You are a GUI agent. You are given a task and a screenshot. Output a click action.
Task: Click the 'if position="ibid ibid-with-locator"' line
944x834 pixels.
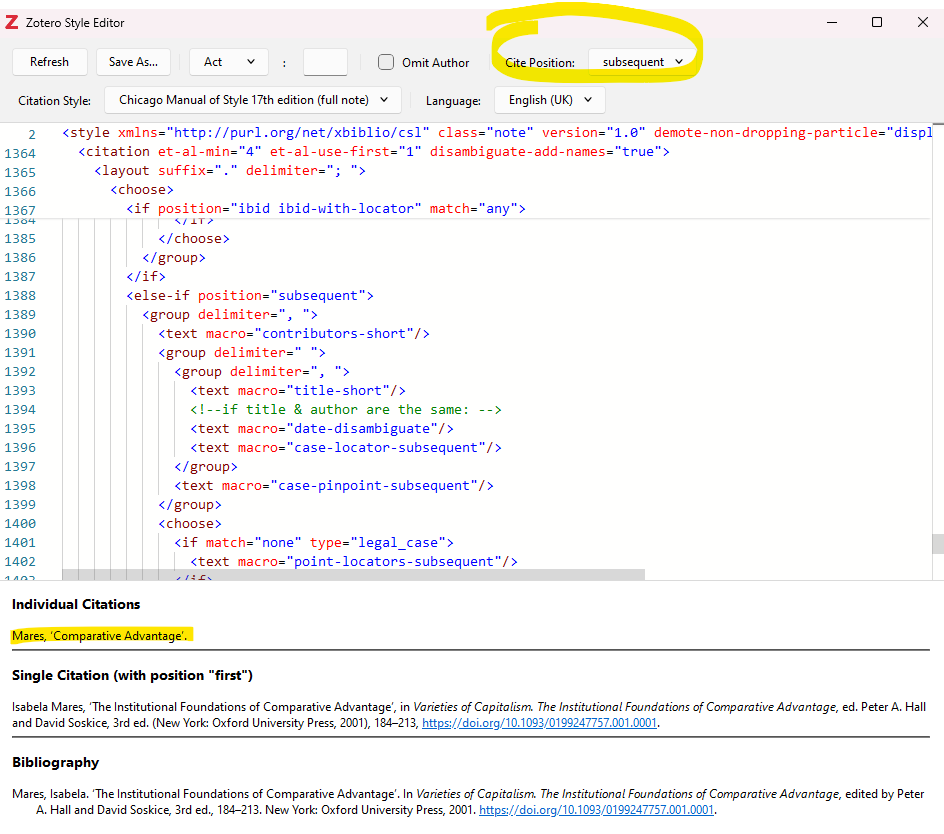326,208
